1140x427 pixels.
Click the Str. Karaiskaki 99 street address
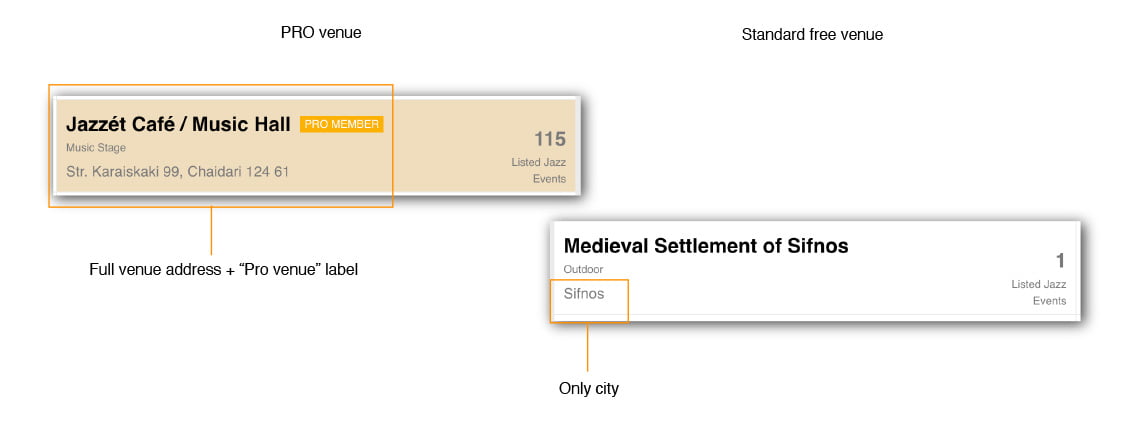pyautogui.click(x=122, y=172)
